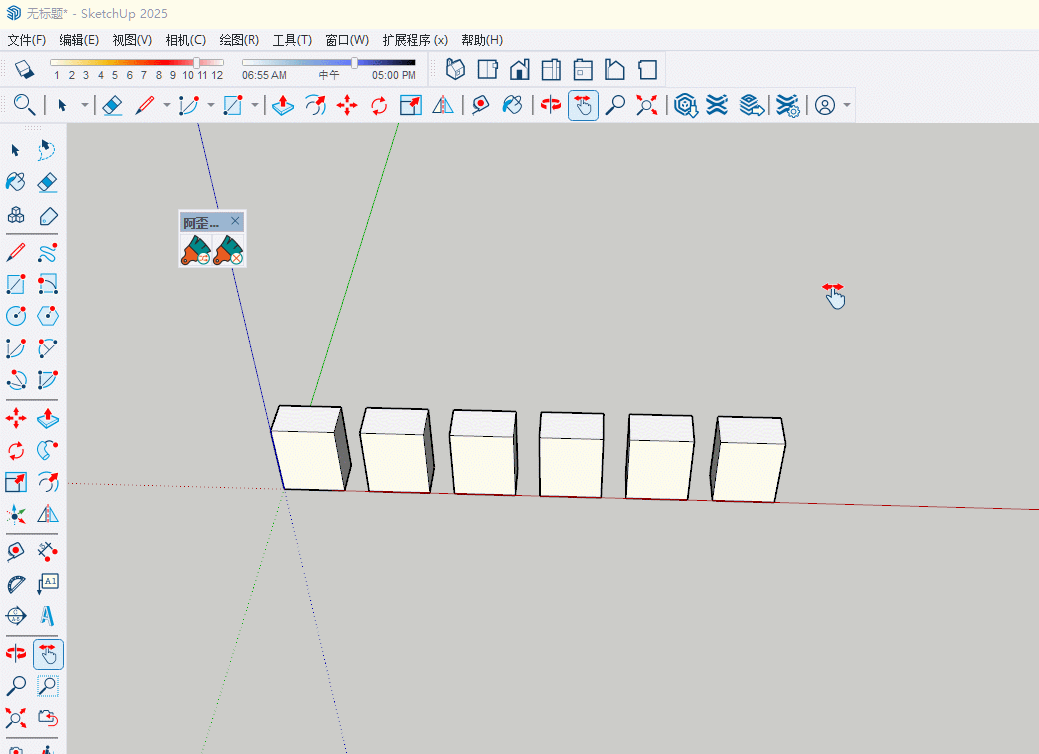
Task: Click the Search magnifier on top toolbar
Action: coord(24,105)
